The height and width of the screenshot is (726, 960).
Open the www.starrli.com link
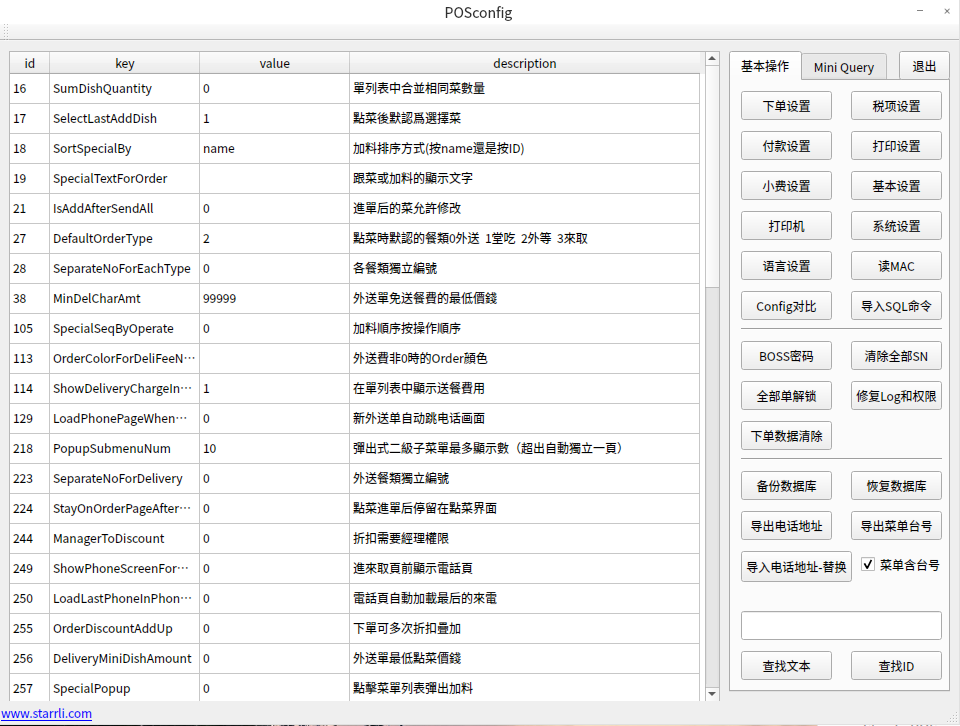[46, 713]
